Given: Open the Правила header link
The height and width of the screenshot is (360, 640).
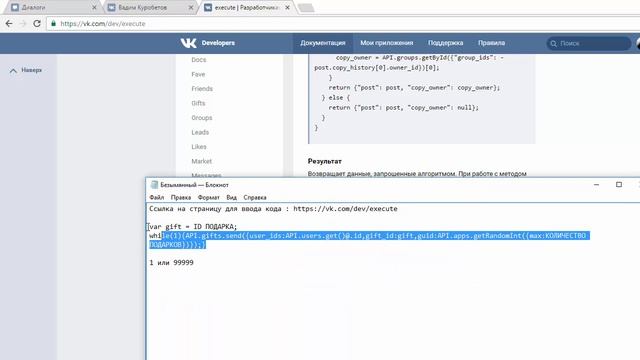Looking at the screenshot, I should [x=491, y=43].
